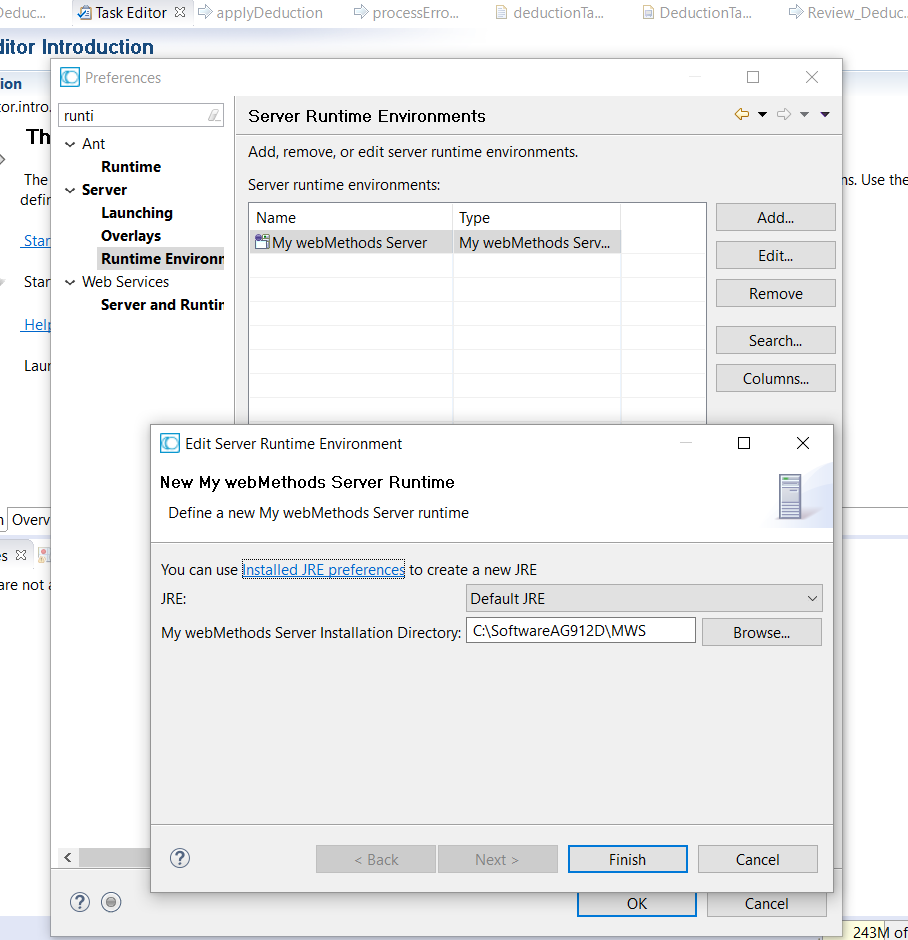Select Overlays under Server
The height and width of the screenshot is (940, 908).
[x=131, y=236]
